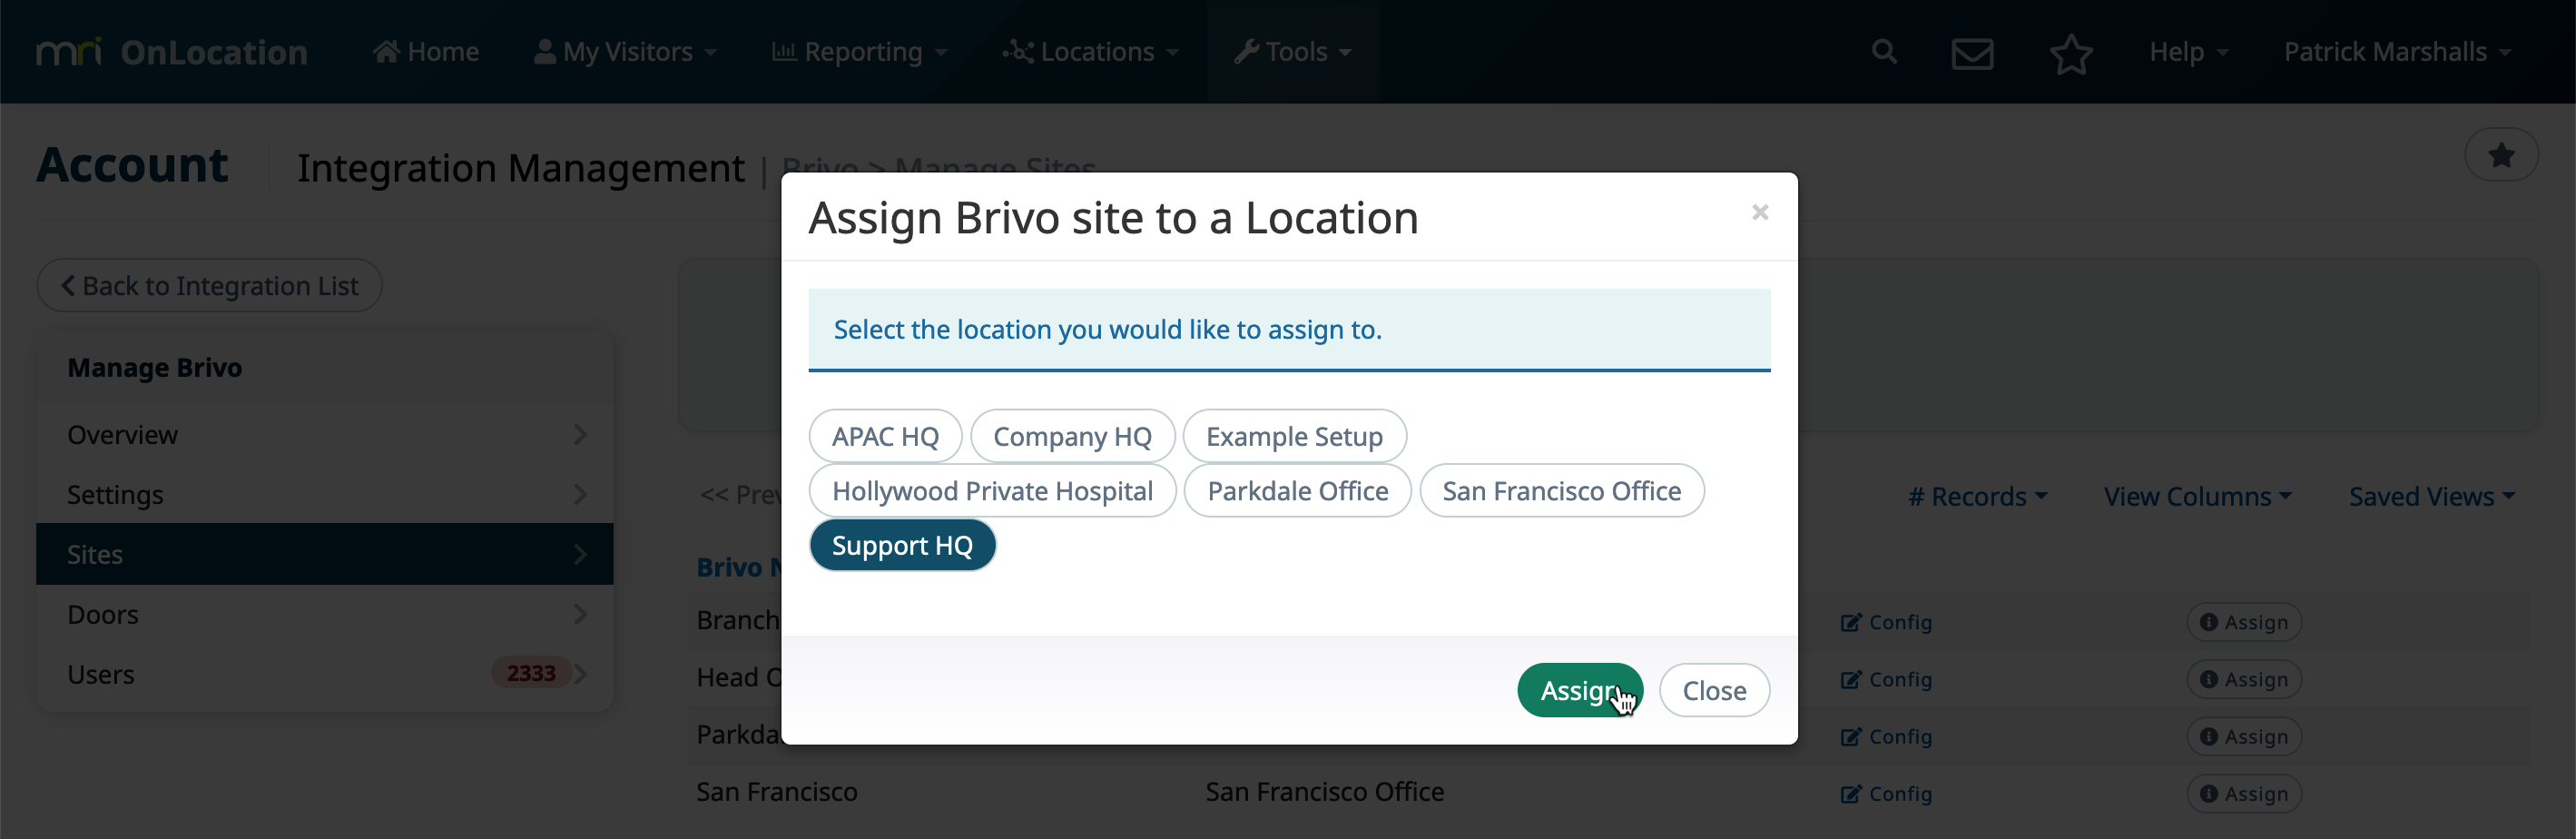Click the Config edit icon for Branch row
2576x839 pixels.
(x=1851, y=622)
